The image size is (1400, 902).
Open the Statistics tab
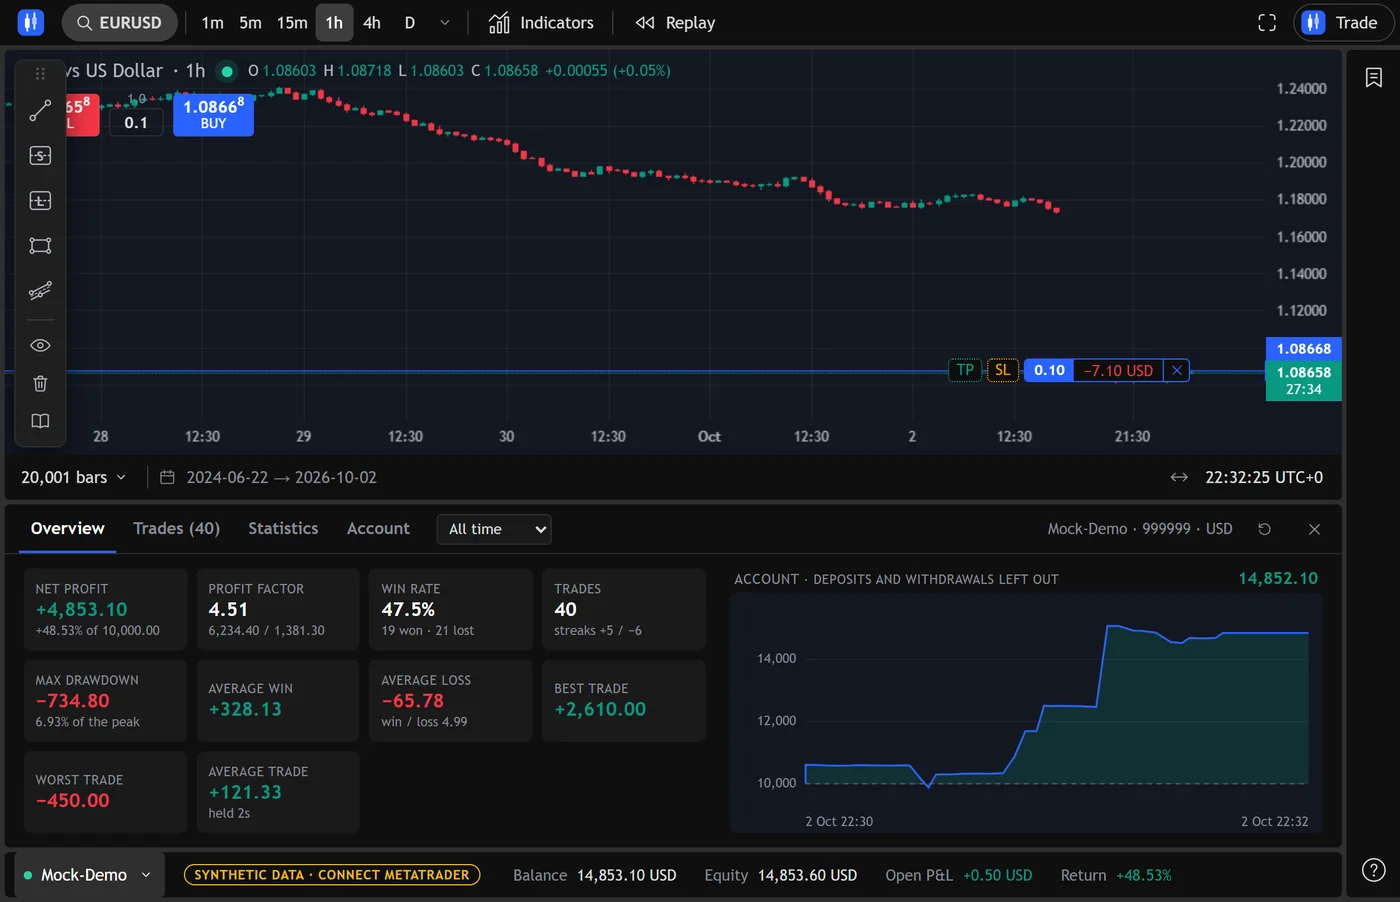(x=283, y=529)
